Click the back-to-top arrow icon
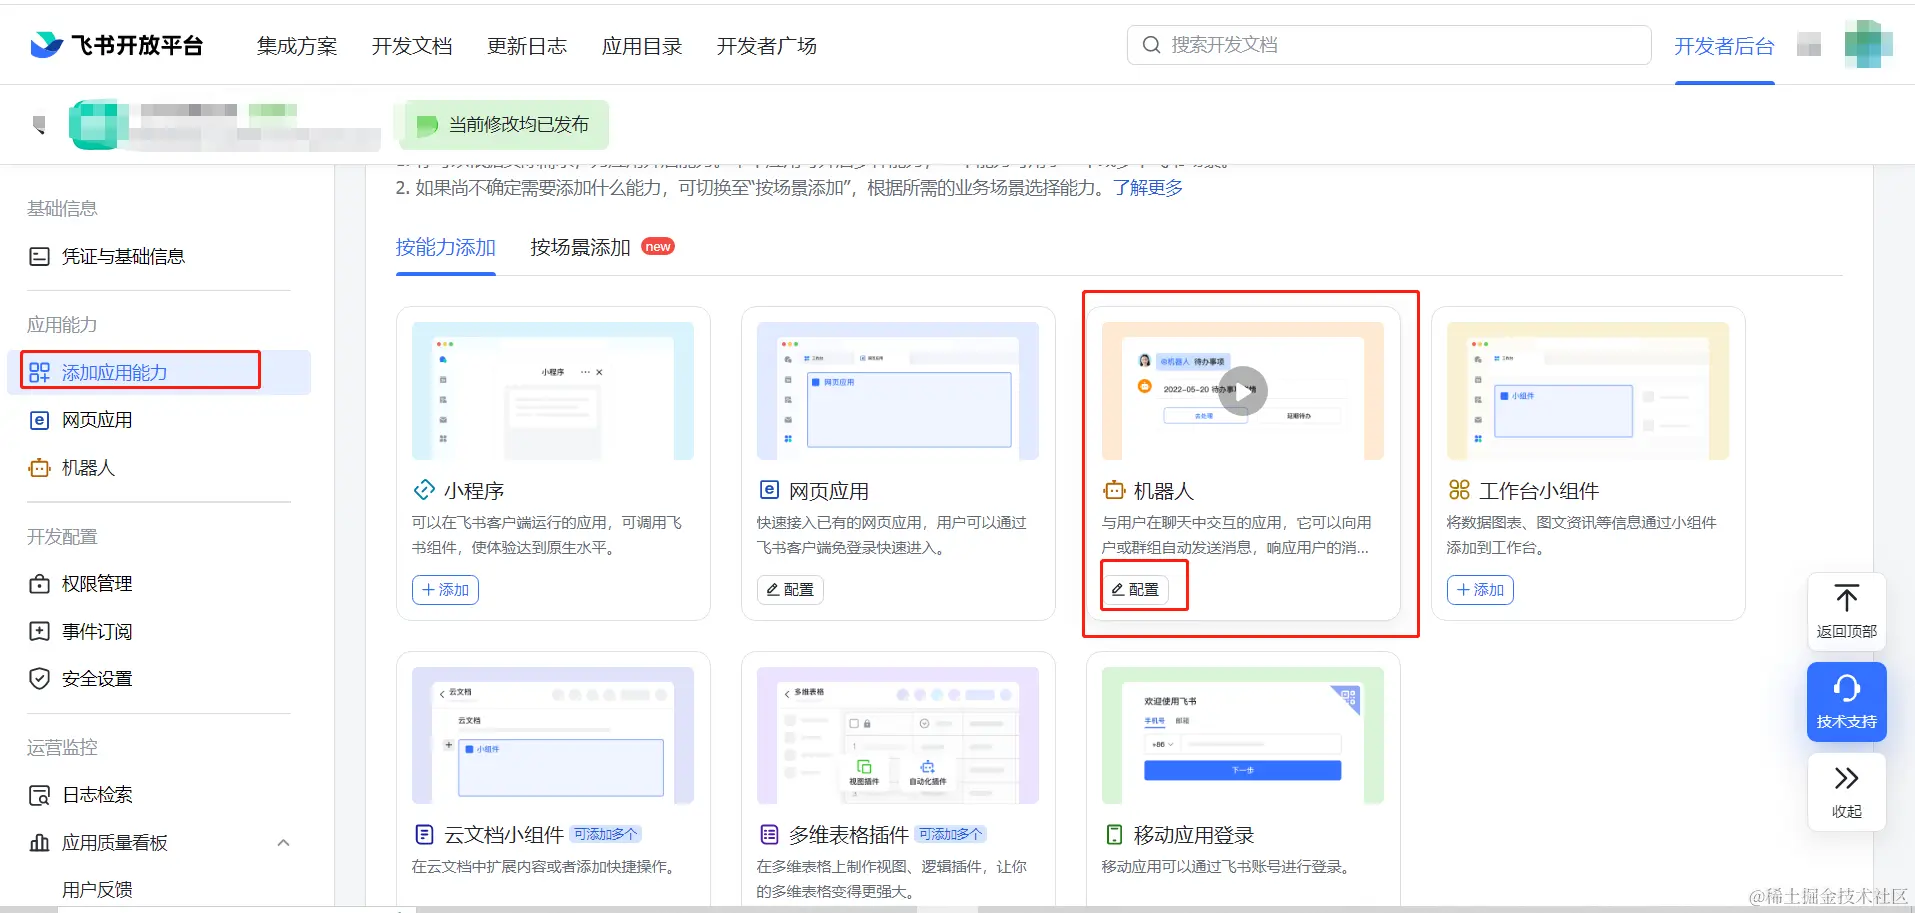 (1846, 598)
